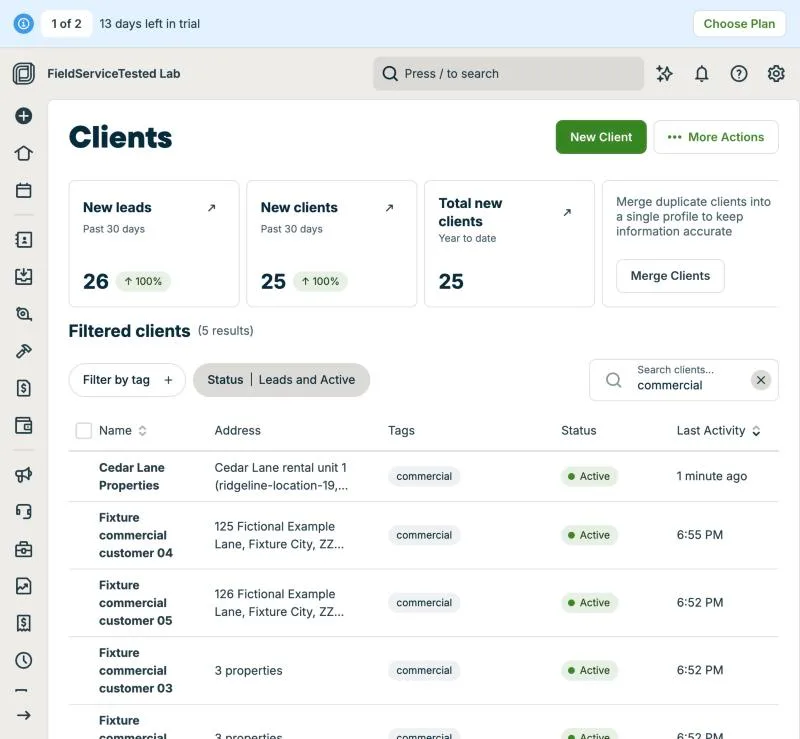This screenshot has height=739, width=800.
Task: Open Requests inbox icon in sidebar
Action: [23, 277]
